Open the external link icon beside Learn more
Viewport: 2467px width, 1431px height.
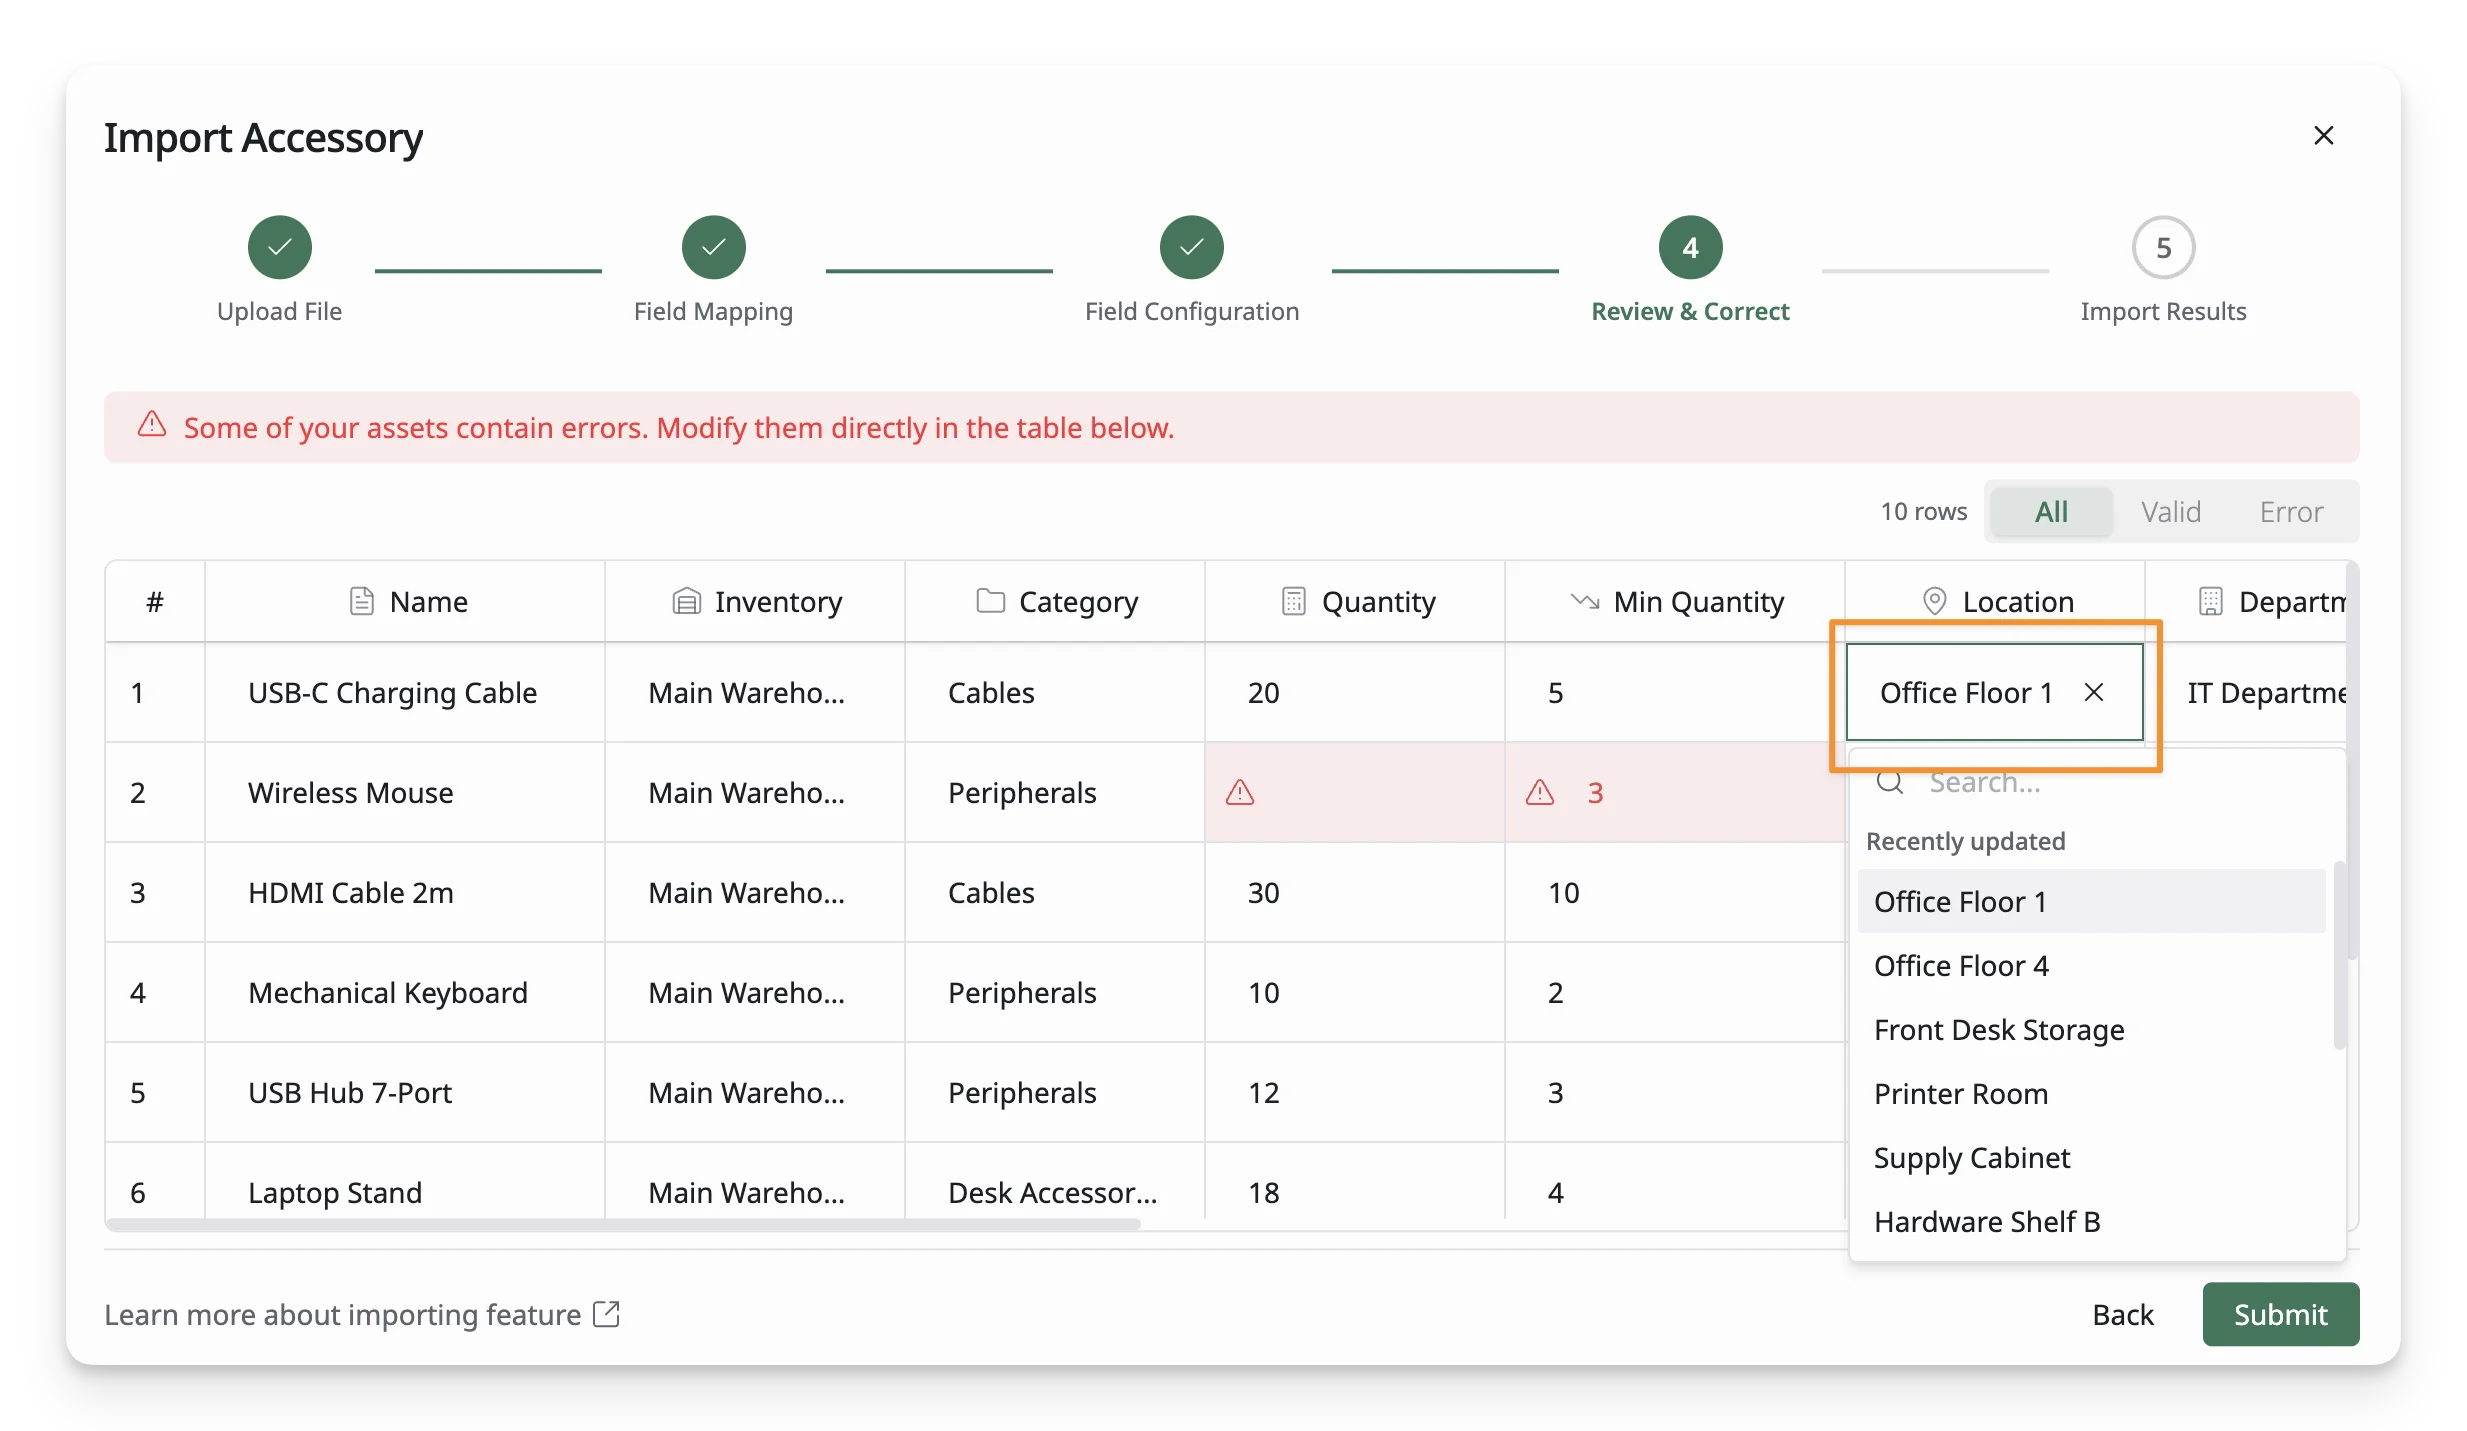point(606,1314)
